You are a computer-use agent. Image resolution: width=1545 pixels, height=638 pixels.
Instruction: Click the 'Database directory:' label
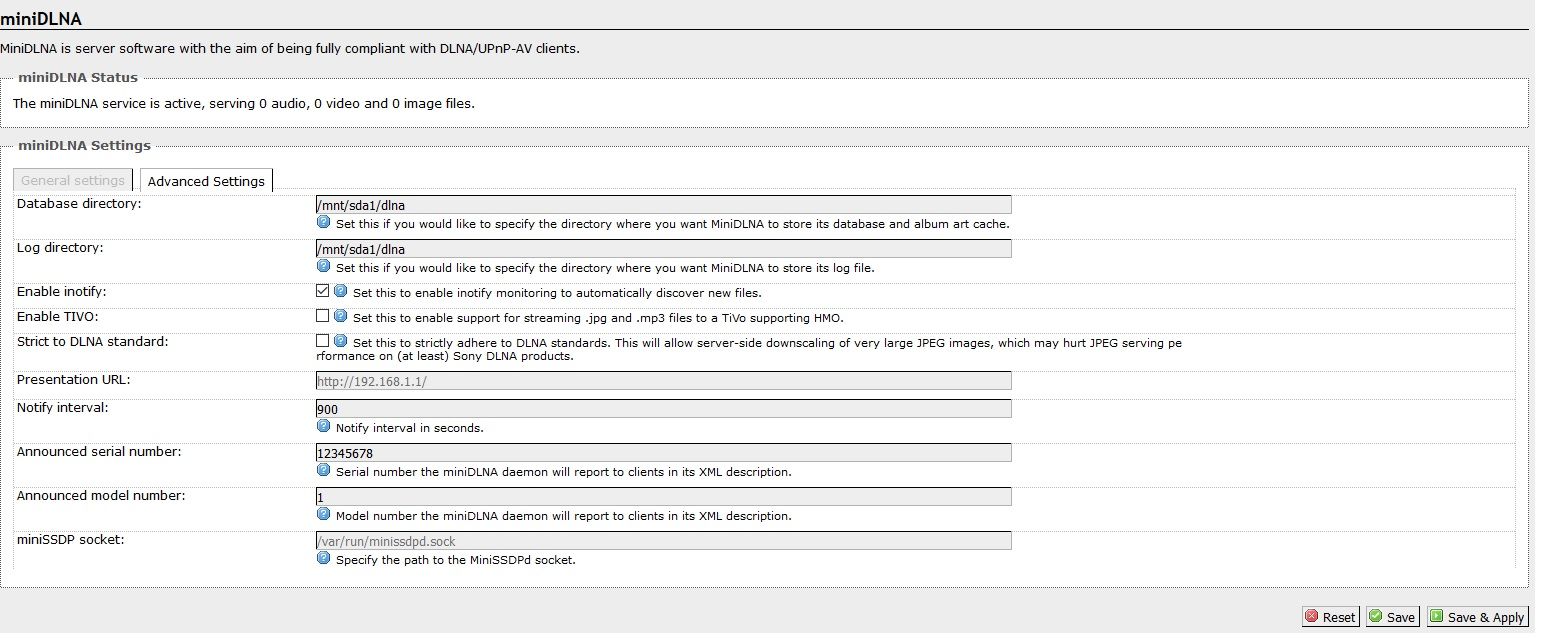tap(79, 203)
